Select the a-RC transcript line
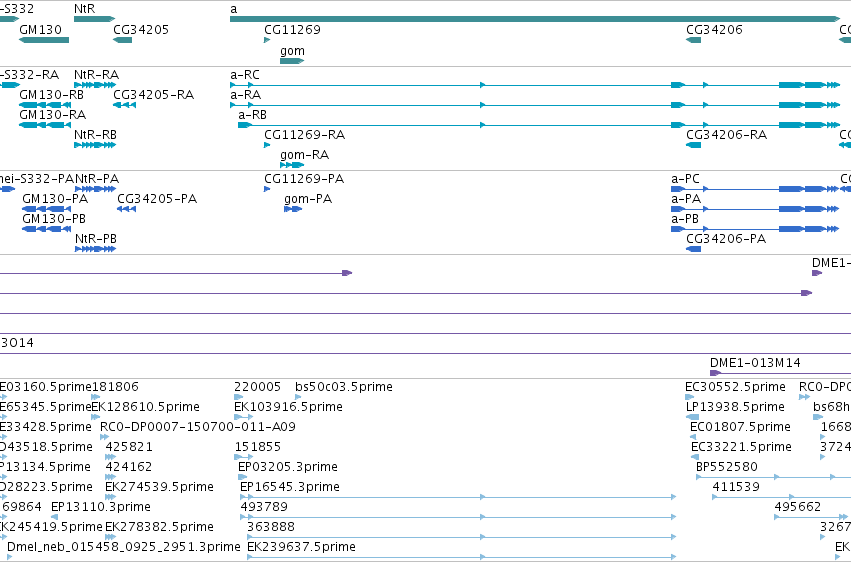 [535, 85]
